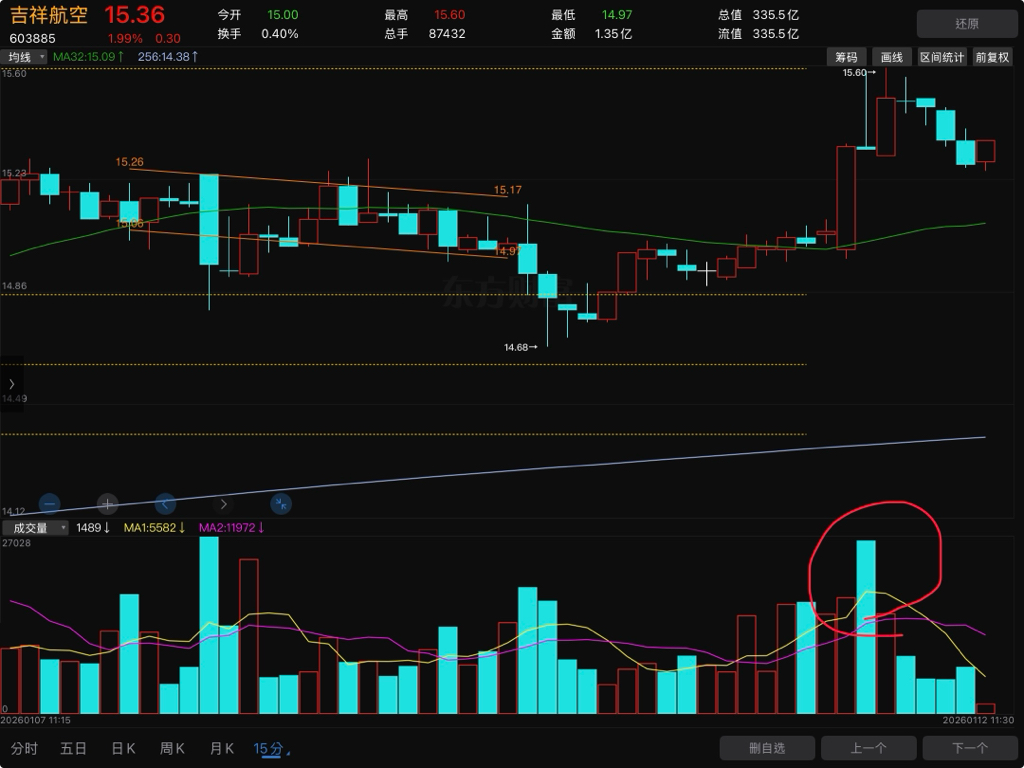This screenshot has width=1024, height=768.
Task: Switch to the 周K tab
Action: pyautogui.click(x=172, y=748)
